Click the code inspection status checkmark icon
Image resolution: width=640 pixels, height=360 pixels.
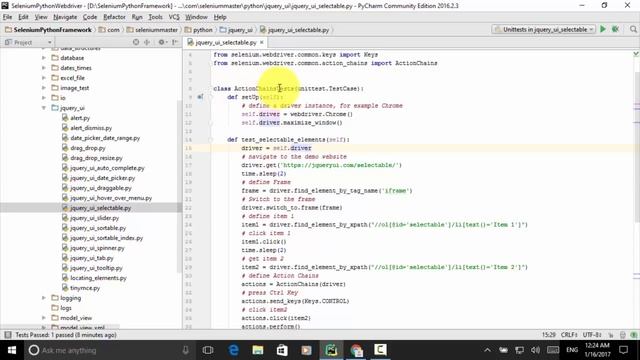(x=636, y=54)
